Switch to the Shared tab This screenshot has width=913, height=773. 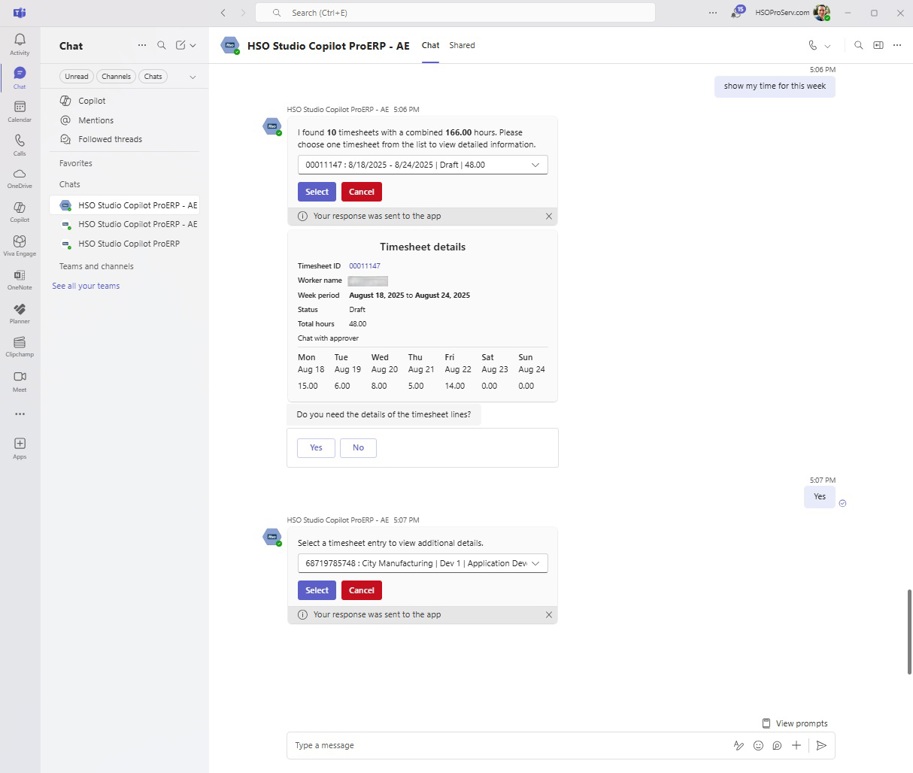point(462,45)
